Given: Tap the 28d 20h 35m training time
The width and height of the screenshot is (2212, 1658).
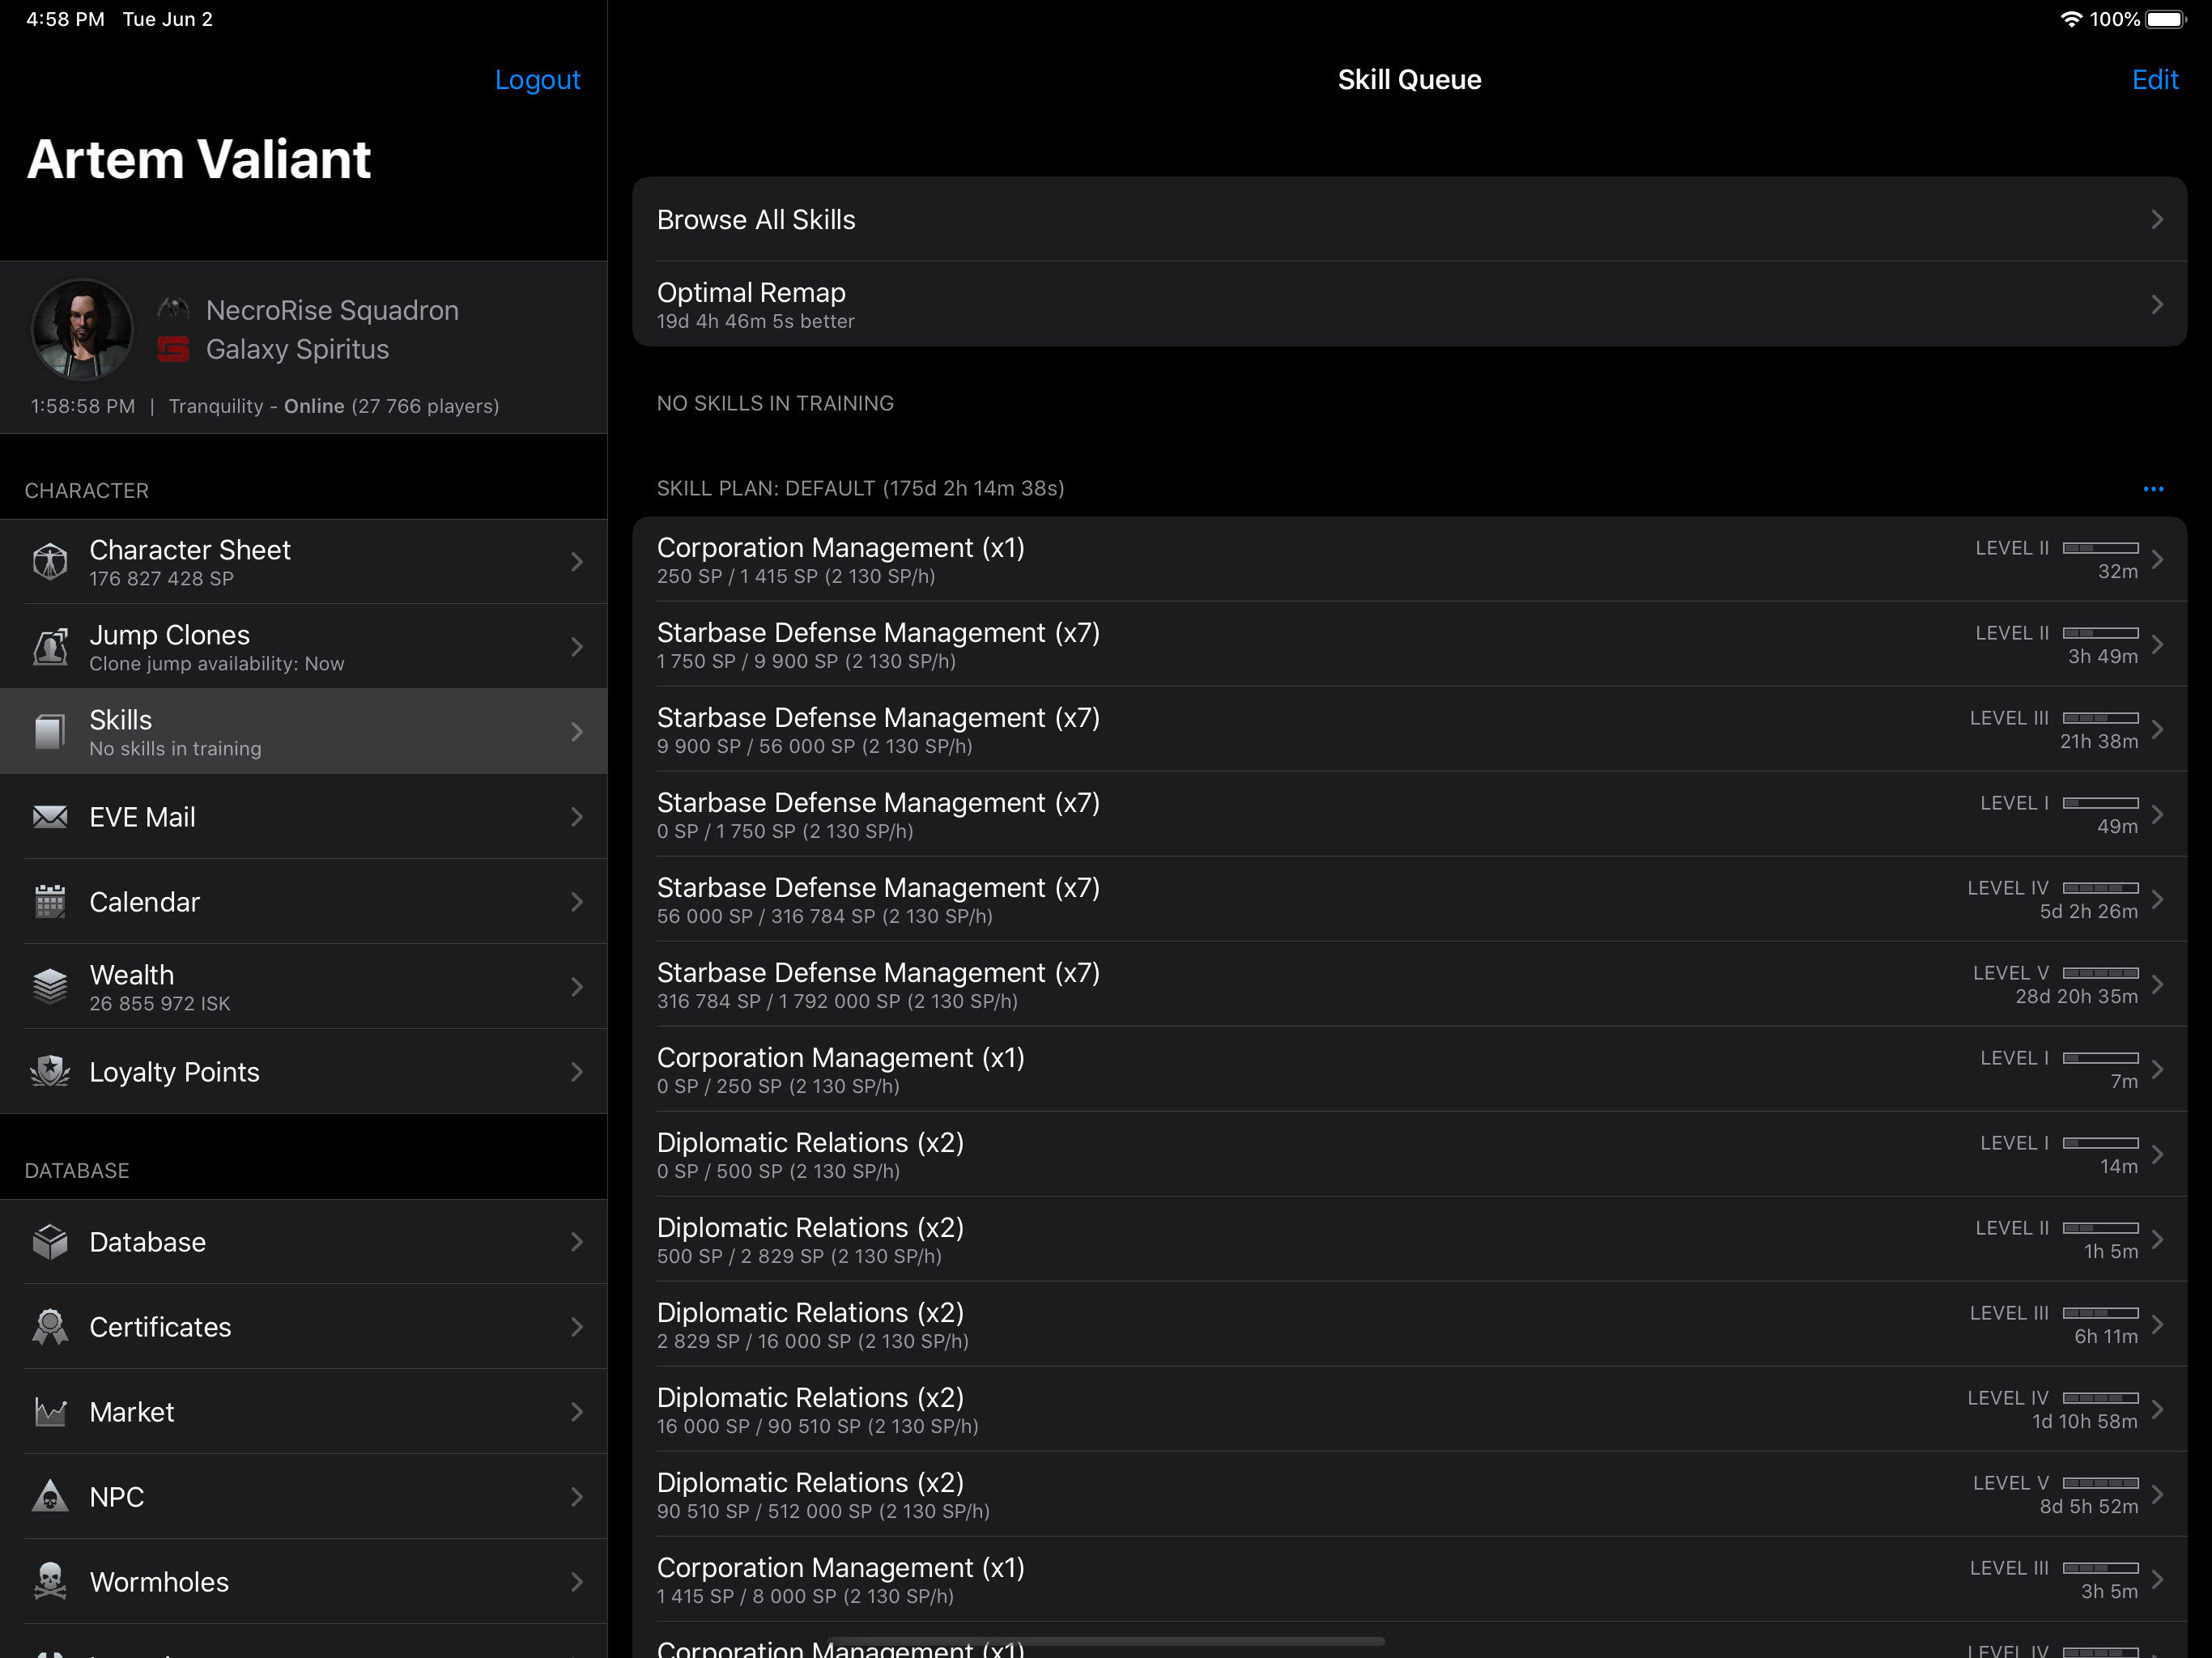Looking at the screenshot, I should click(2076, 996).
